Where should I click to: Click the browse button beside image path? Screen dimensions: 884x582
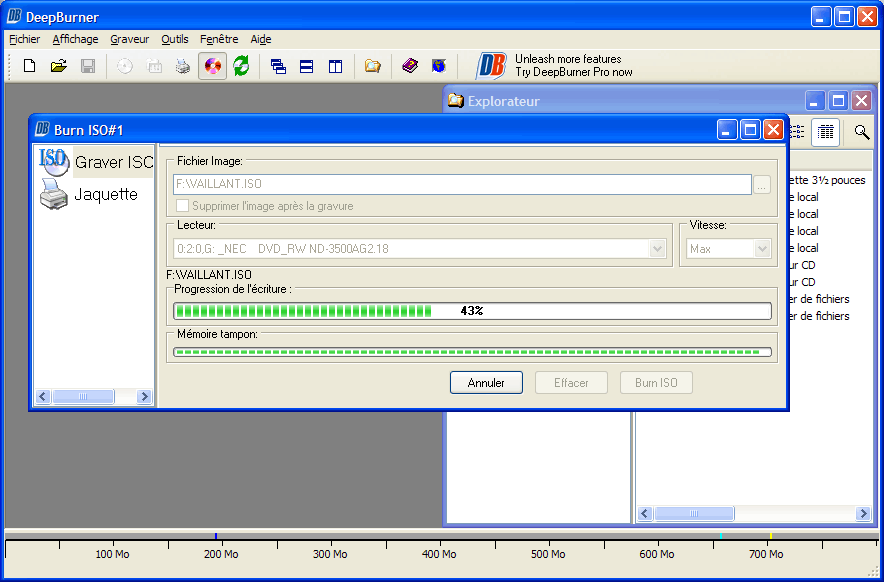click(763, 184)
